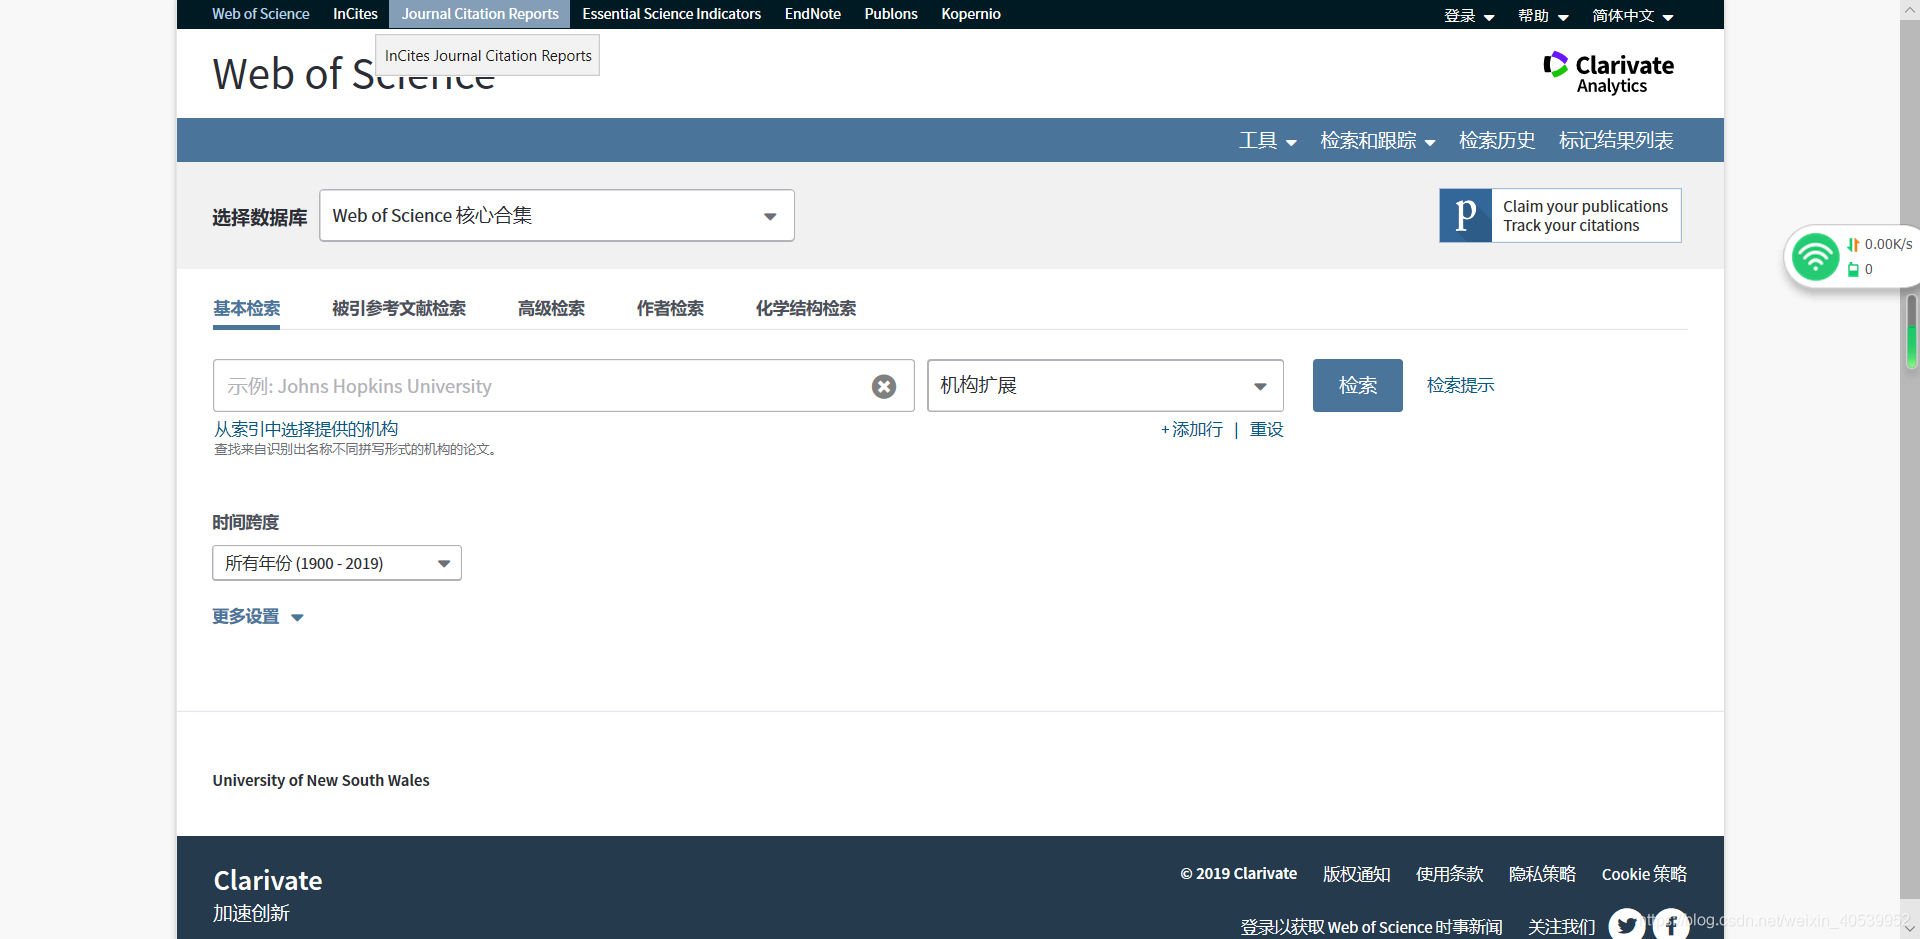Select the InCites top tab
This screenshot has height=939, width=1920.
coord(355,14)
